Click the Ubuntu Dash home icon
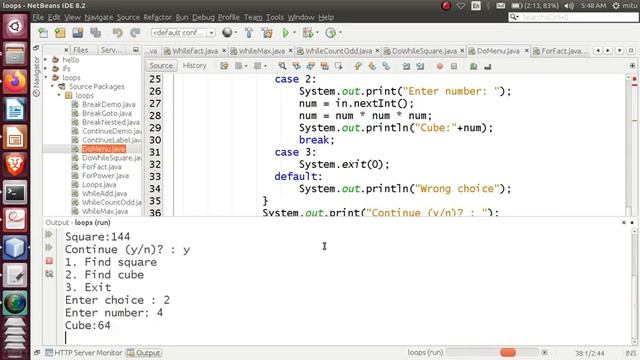The image size is (640, 360). tap(15, 27)
